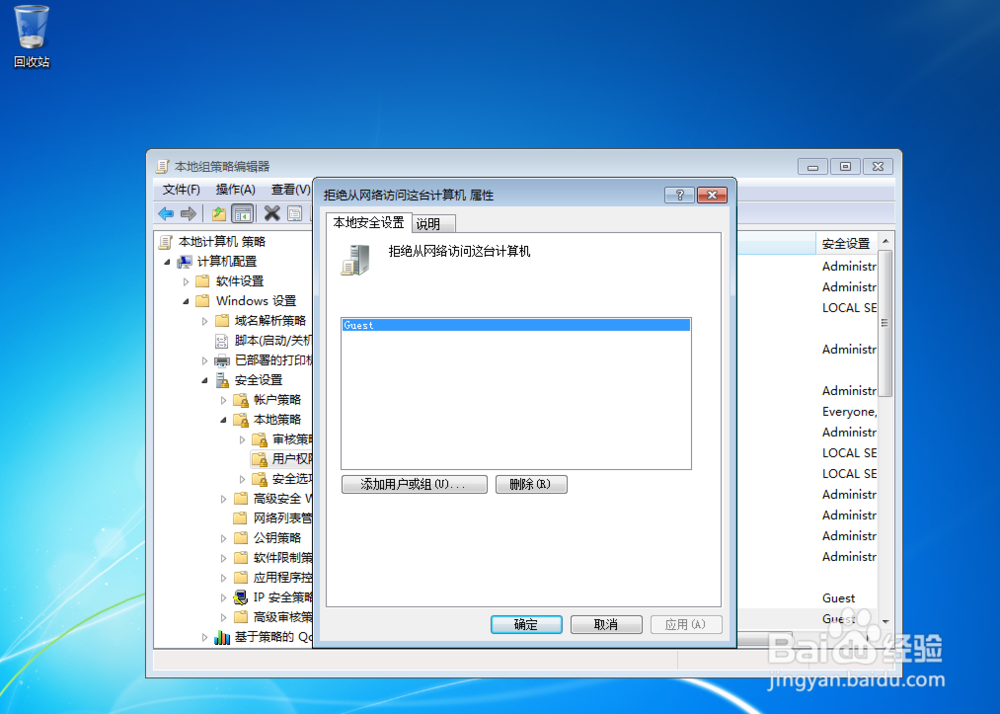The height and width of the screenshot is (714, 1000).
Task: Click the Help question mark in the properties dialog
Action: (679, 195)
